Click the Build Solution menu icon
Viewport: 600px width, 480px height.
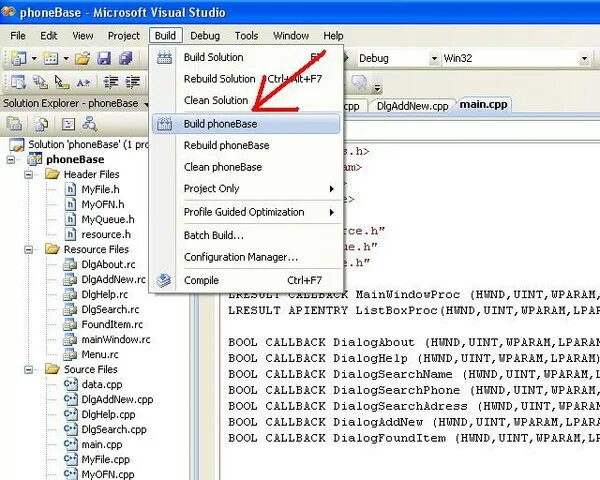click(x=165, y=58)
